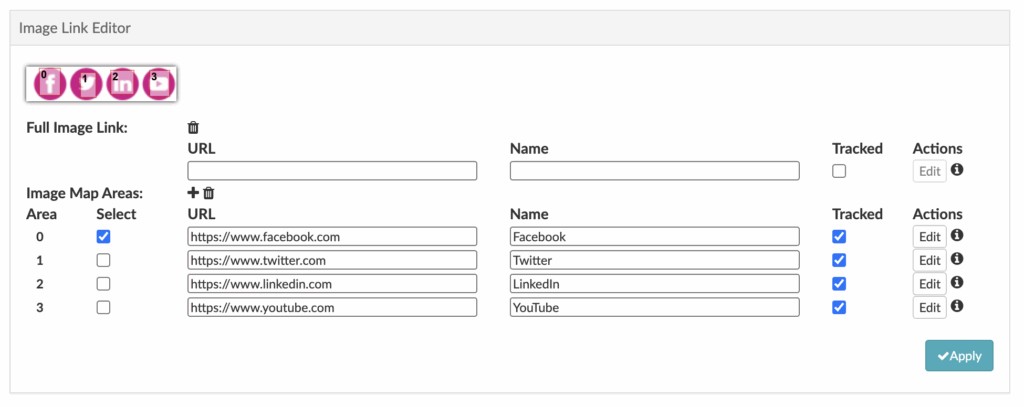Edit the Twitter area link

(929, 260)
